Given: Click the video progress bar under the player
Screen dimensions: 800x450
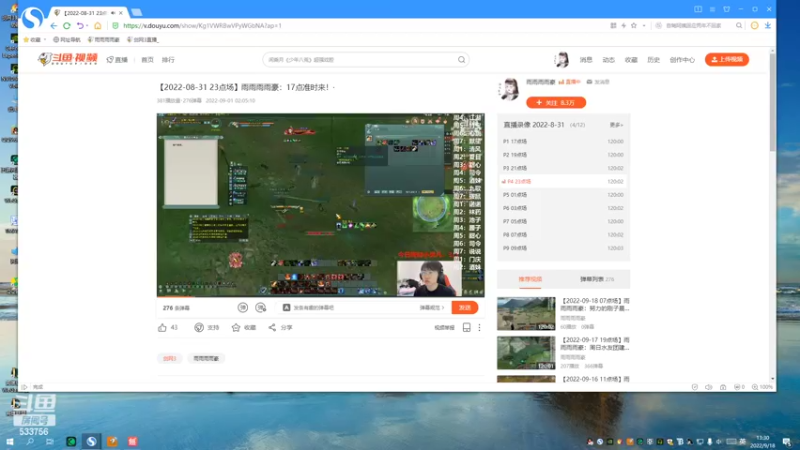Looking at the screenshot, I should coord(320,296).
